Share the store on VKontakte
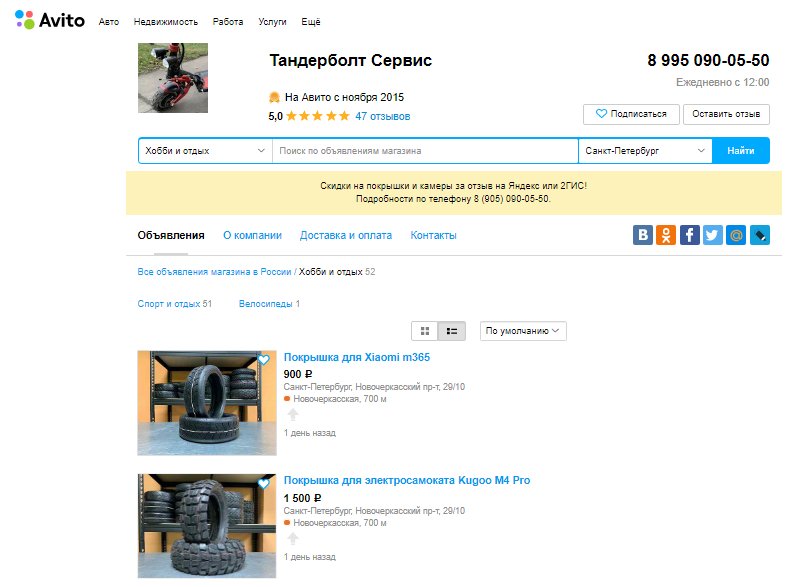806x587 pixels. (643, 235)
